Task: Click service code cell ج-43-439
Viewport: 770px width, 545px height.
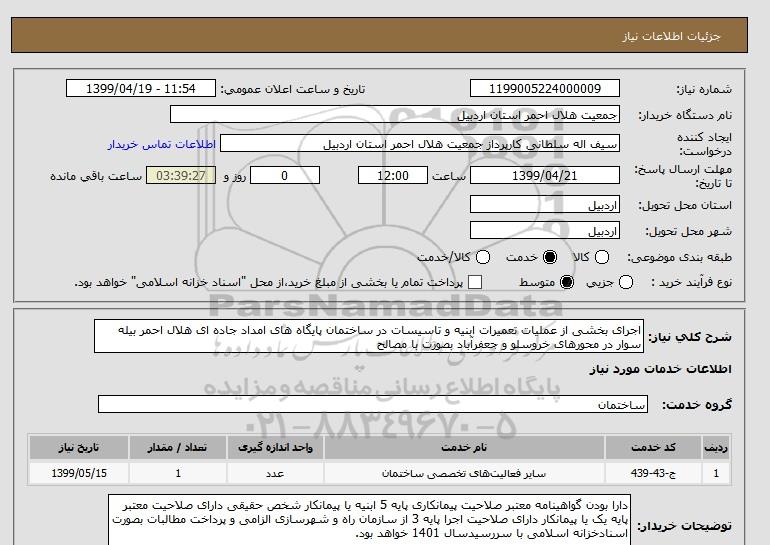Action: click(x=653, y=473)
